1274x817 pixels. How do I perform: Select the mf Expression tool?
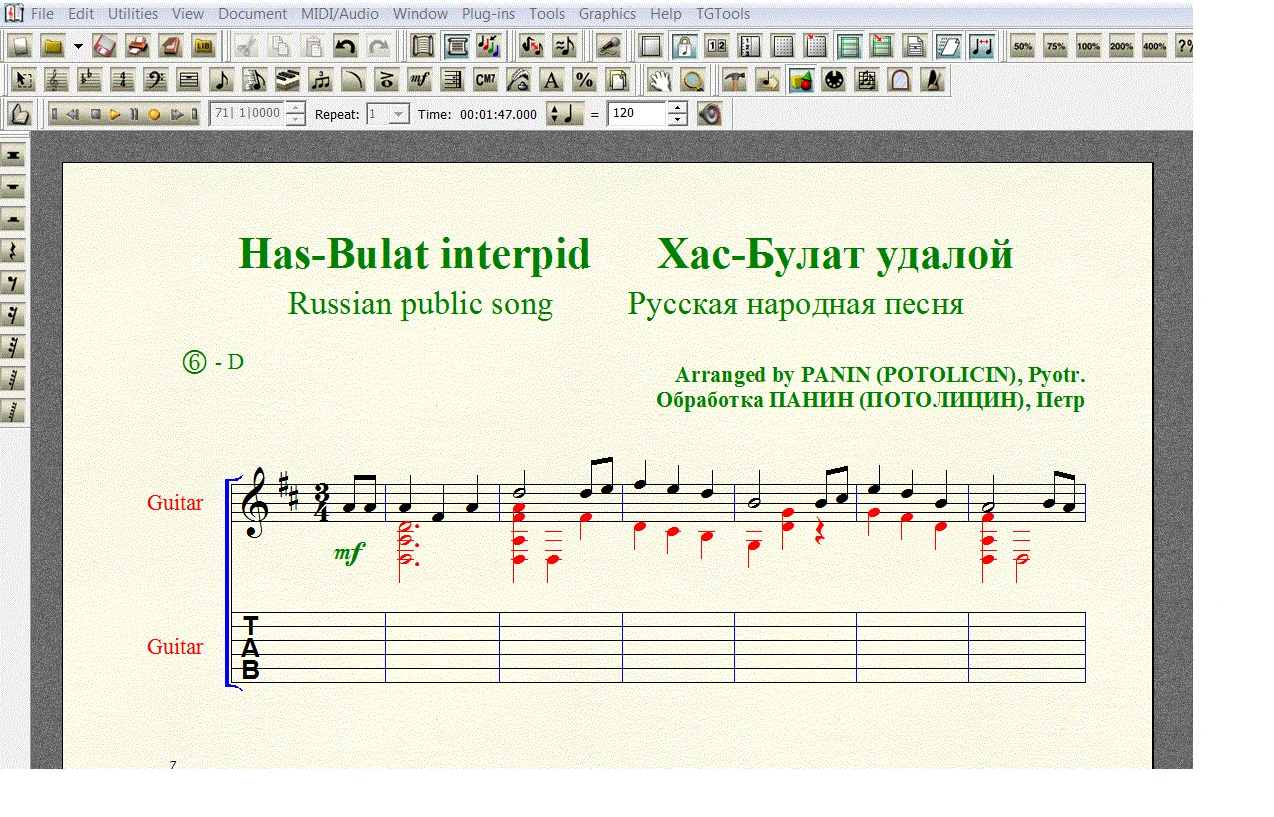click(419, 80)
